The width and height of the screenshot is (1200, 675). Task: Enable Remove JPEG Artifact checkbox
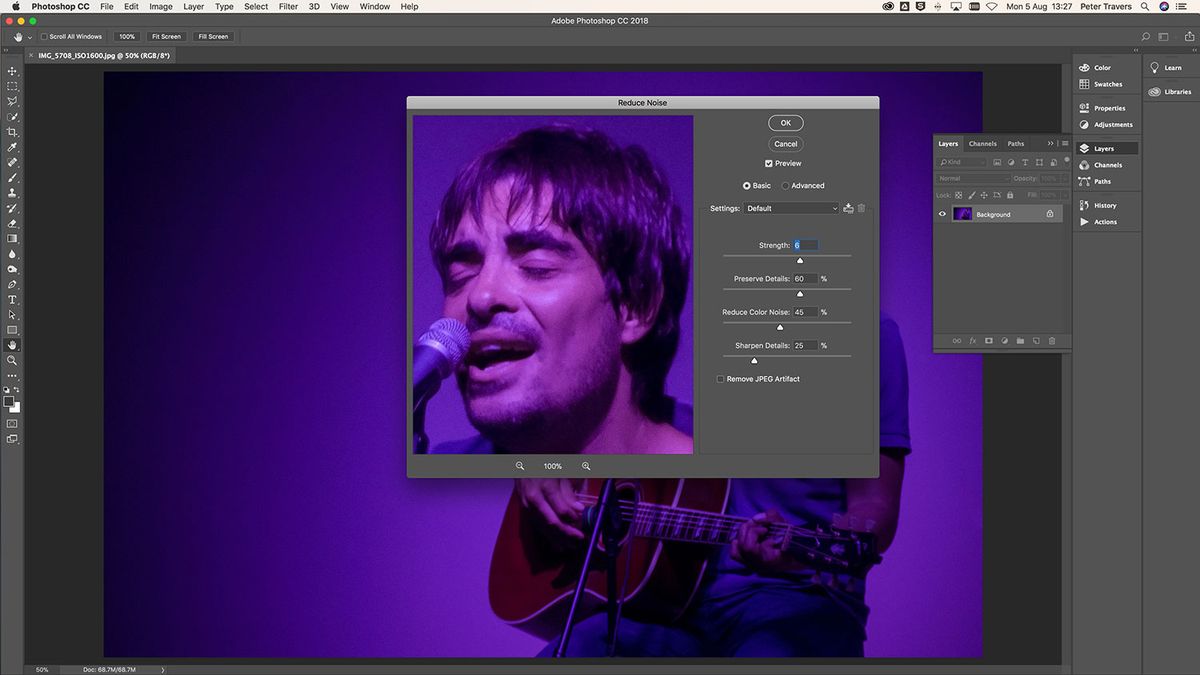[720, 379]
